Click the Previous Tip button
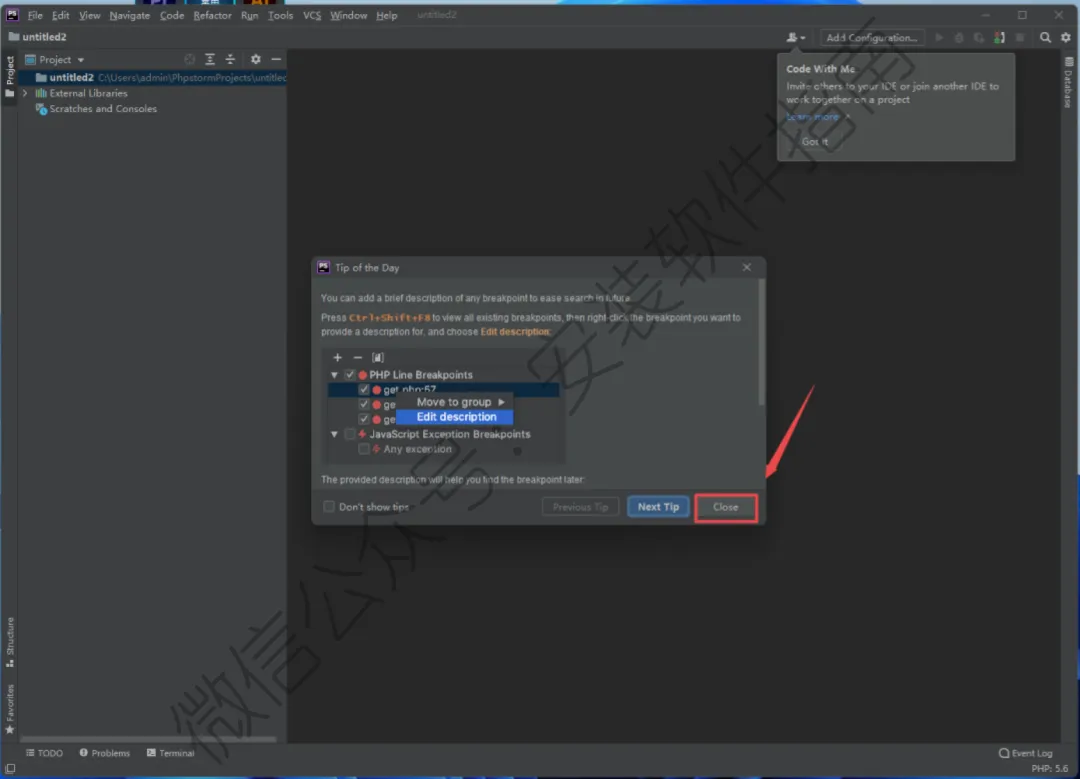The height and width of the screenshot is (779, 1080). pyautogui.click(x=581, y=507)
